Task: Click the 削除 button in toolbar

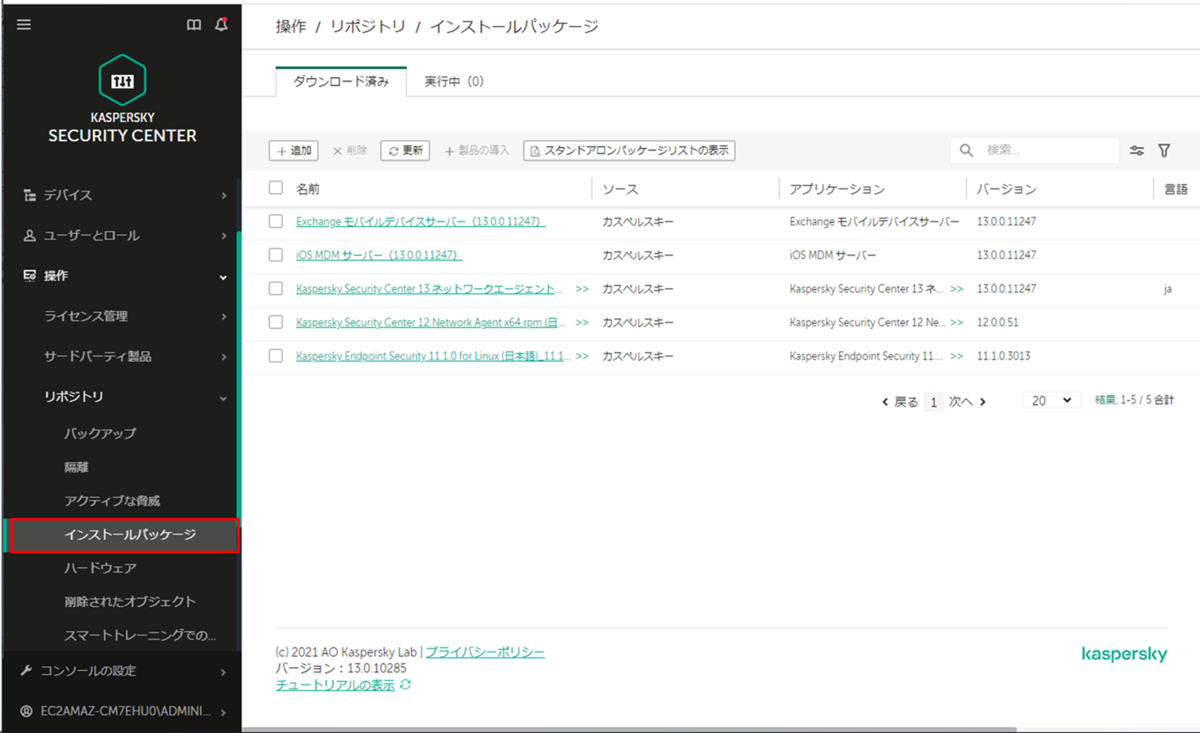Action: pyautogui.click(x=350, y=150)
